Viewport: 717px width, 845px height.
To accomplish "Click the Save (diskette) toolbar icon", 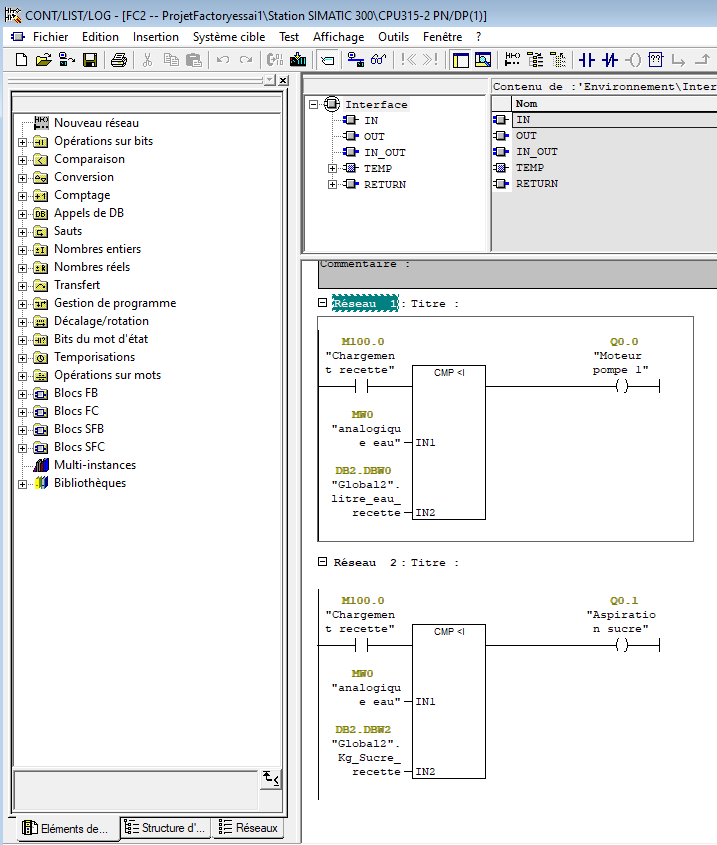I will [x=89, y=60].
